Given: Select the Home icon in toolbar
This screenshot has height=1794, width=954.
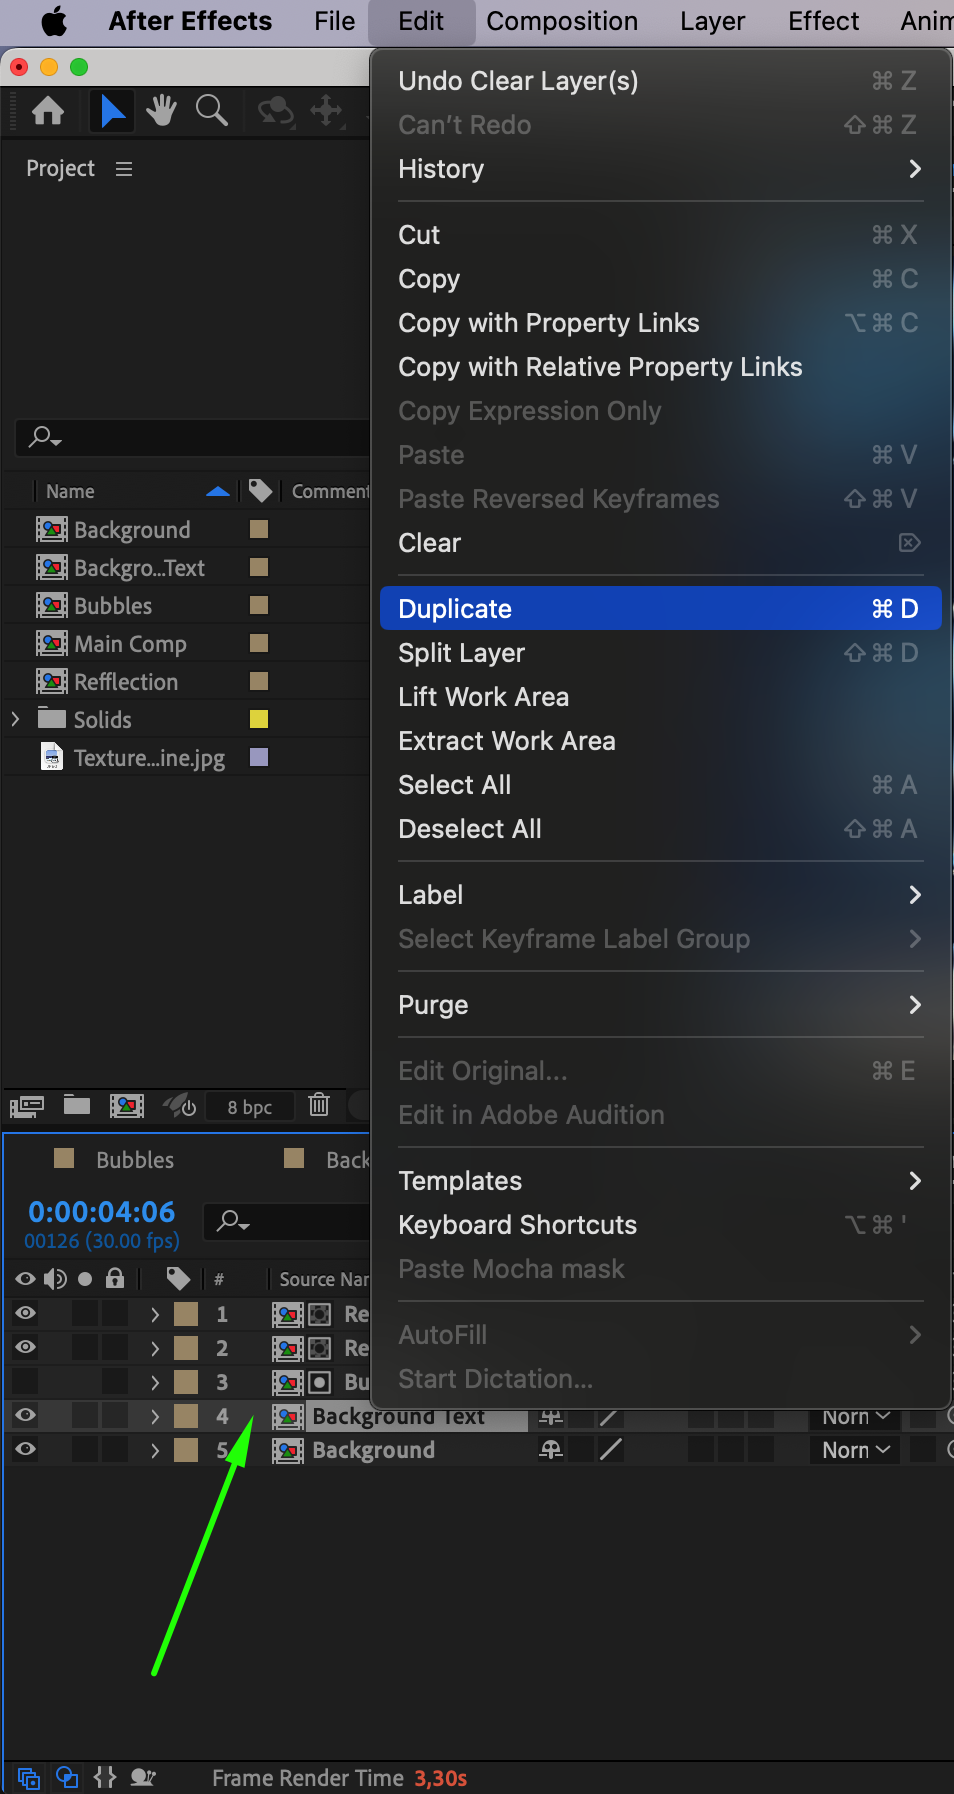Looking at the screenshot, I should 48,111.
